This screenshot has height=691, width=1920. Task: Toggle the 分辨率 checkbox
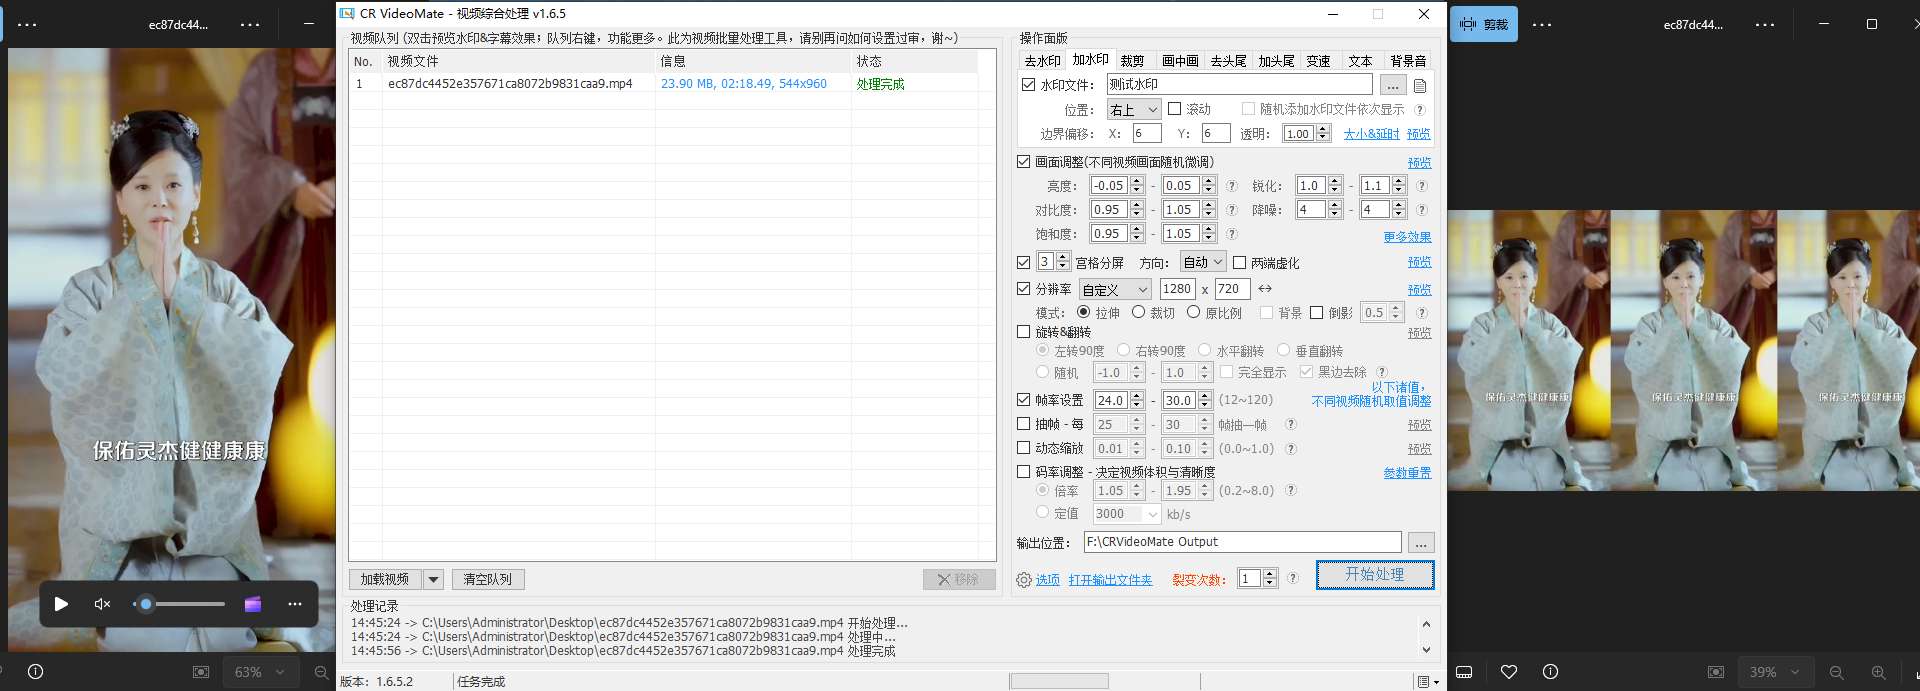coord(1024,289)
